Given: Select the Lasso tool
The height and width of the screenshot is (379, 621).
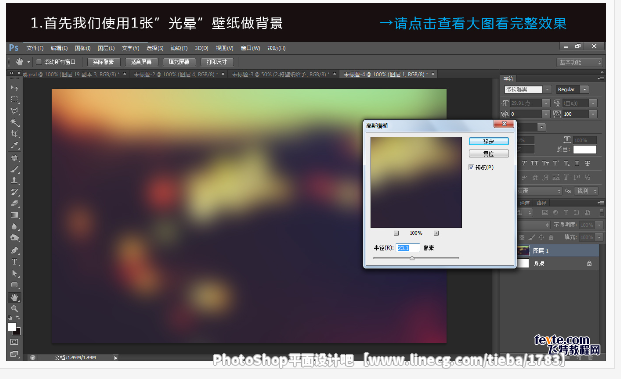Looking at the screenshot, I should (x=14, y=110).
